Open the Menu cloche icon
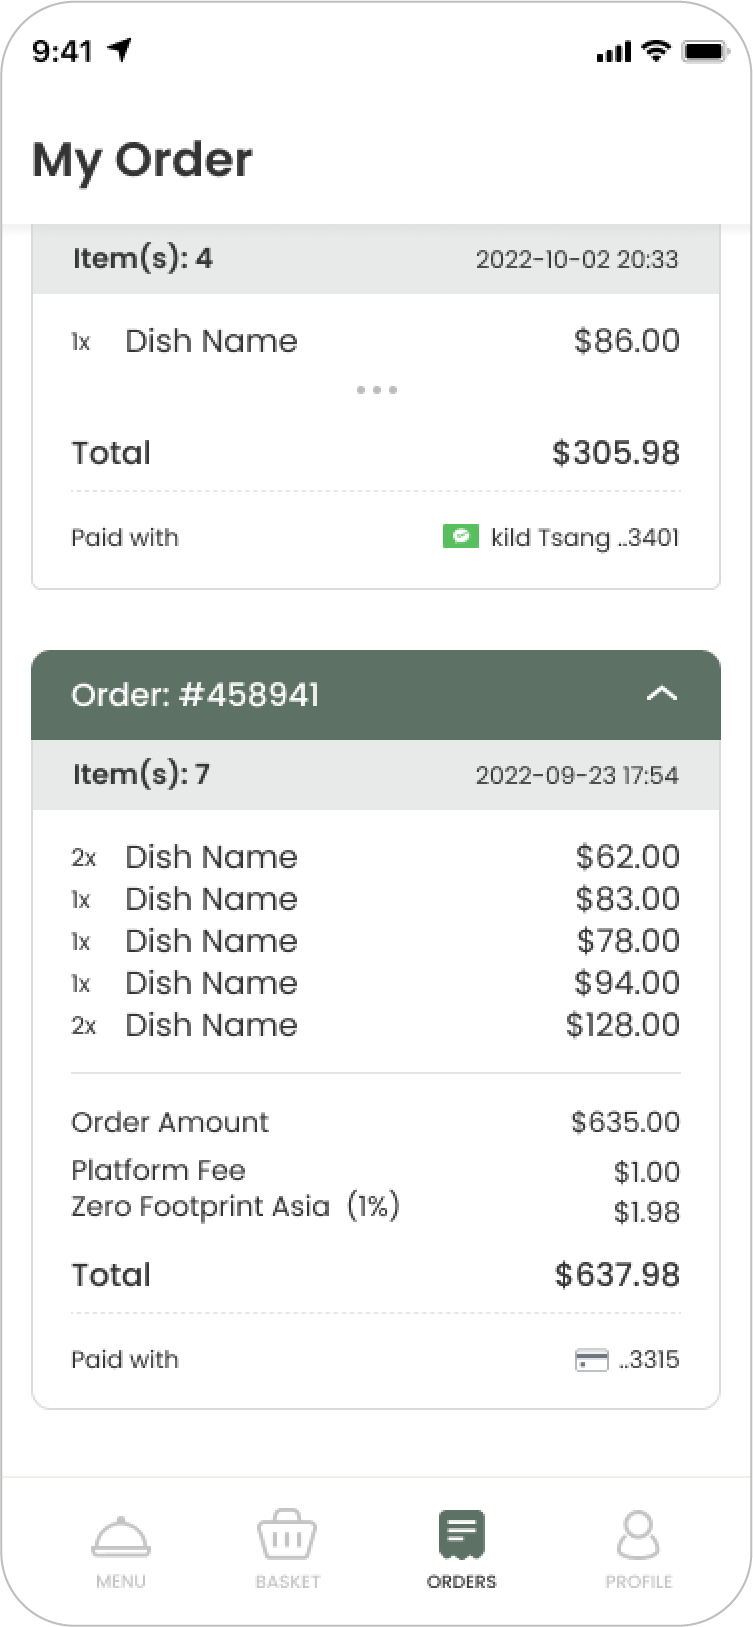Viewport: 753px width, 1627px height. pyautogui.click(x=121, y=1536)
